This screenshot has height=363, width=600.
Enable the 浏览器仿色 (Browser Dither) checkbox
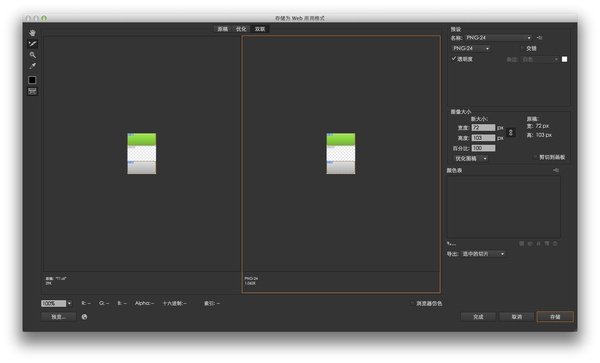click(x=412, y=303)
